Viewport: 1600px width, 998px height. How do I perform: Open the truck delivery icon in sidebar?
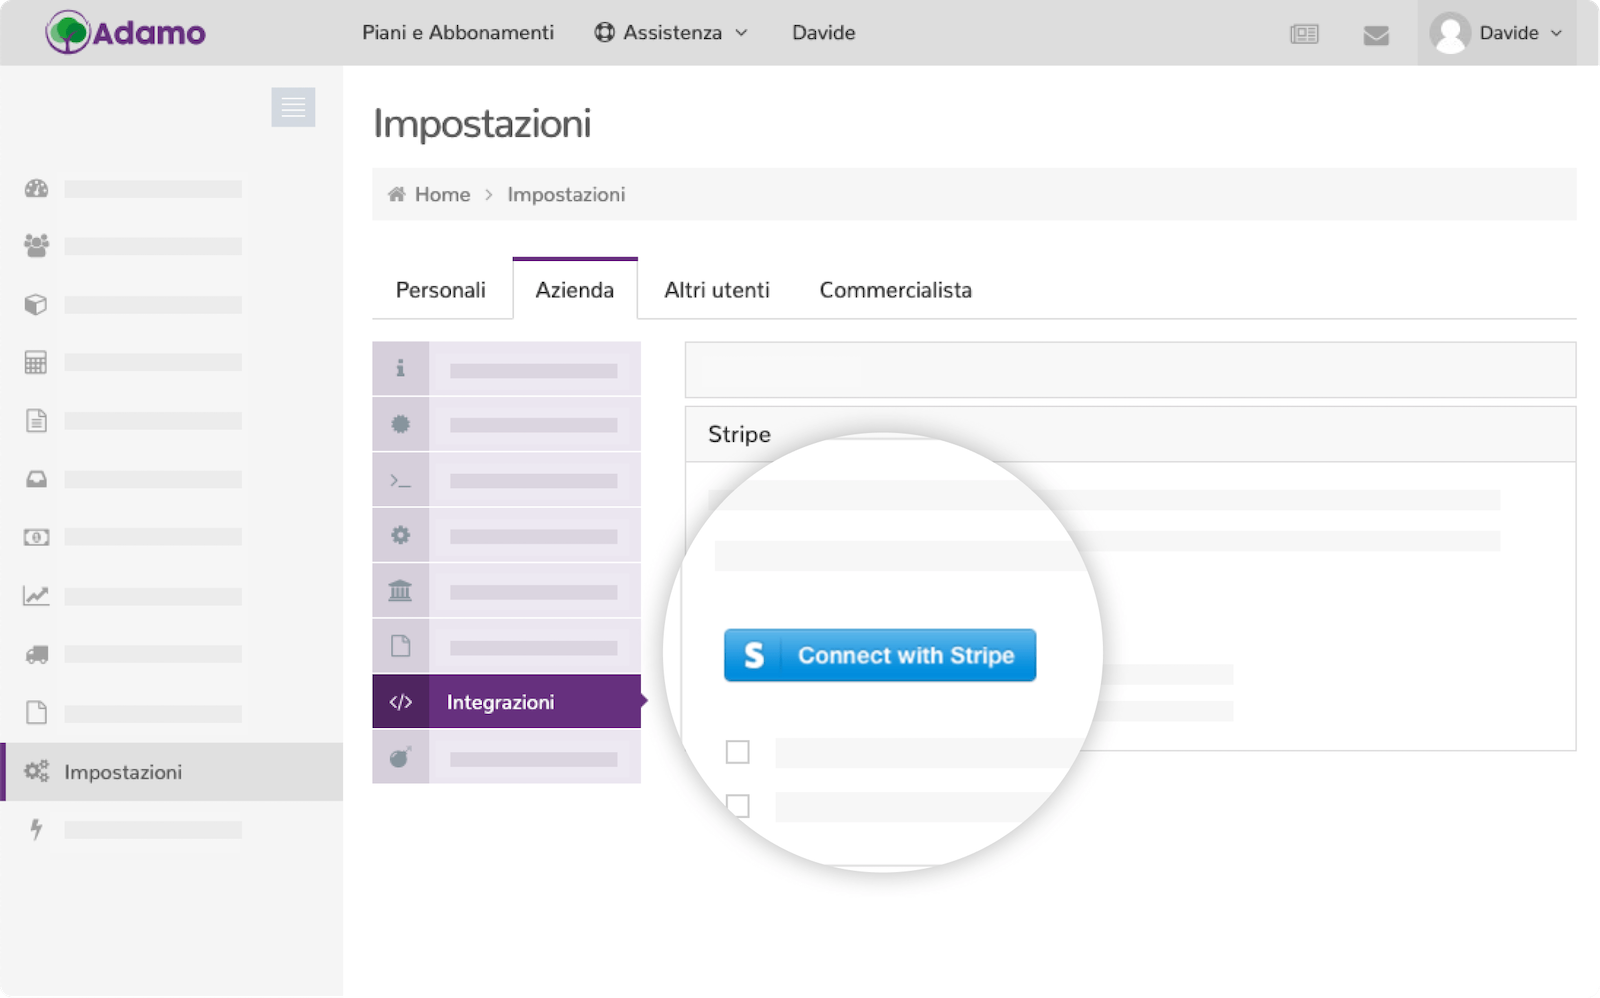36,654
